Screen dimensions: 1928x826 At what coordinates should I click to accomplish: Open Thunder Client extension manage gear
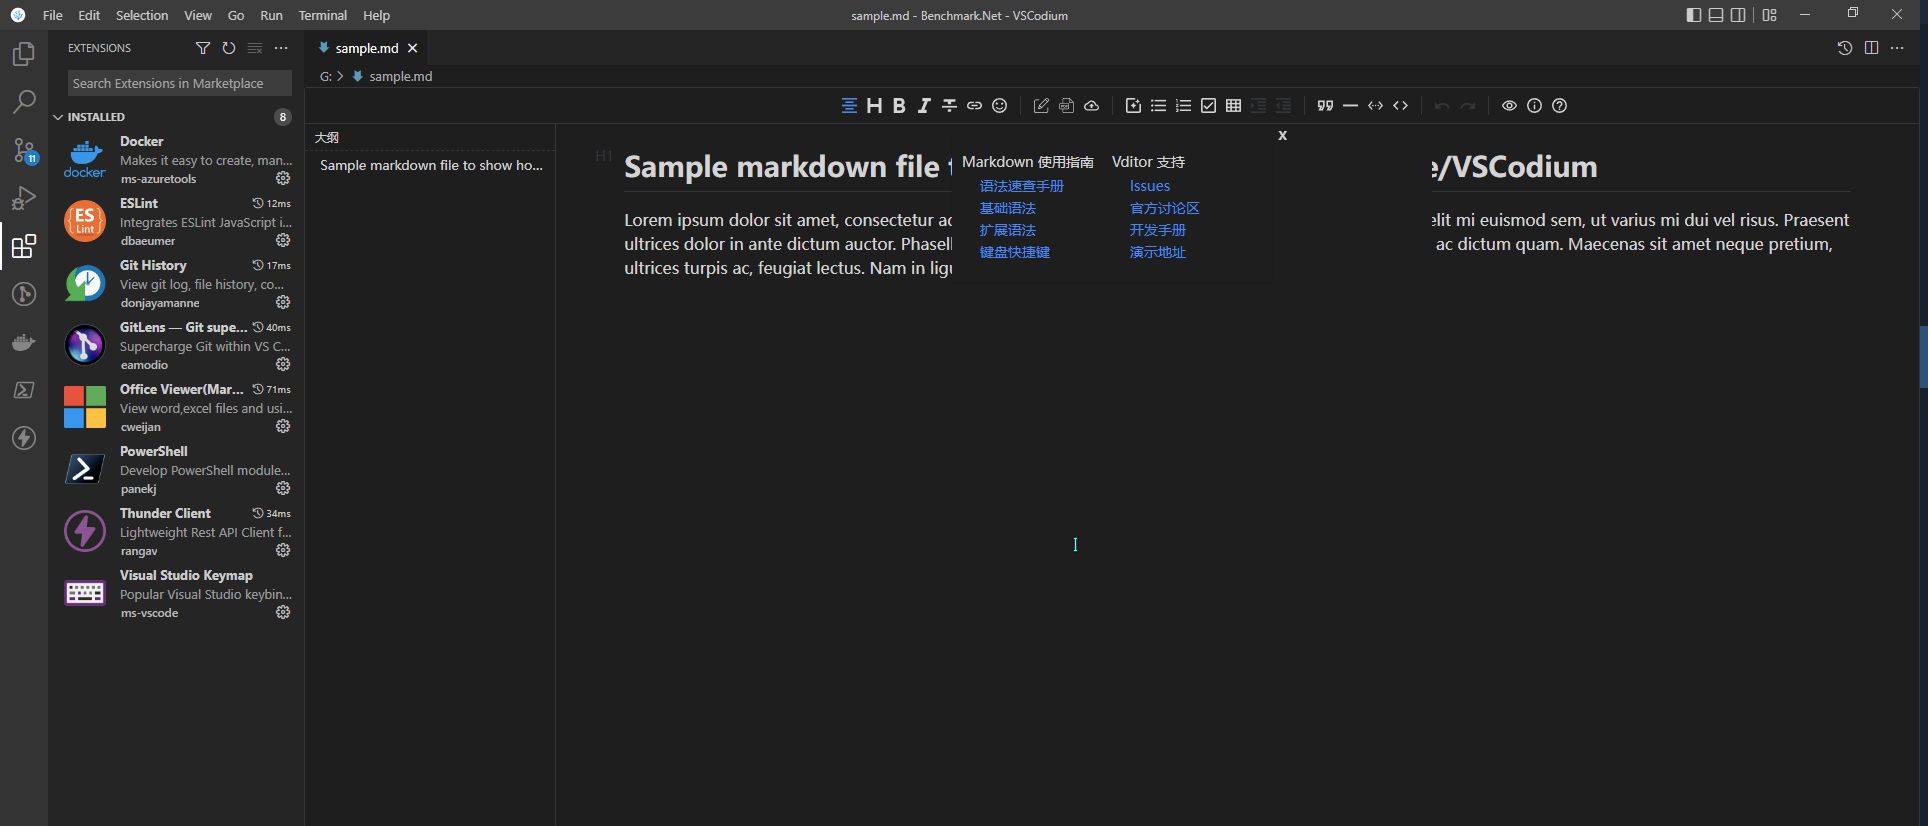click(x=283, y=550)
